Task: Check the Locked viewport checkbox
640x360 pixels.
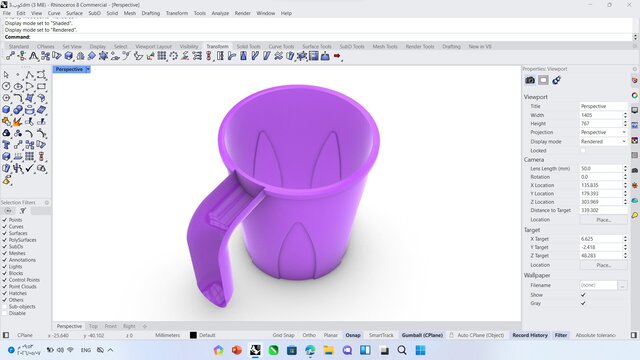Action: 583,150
